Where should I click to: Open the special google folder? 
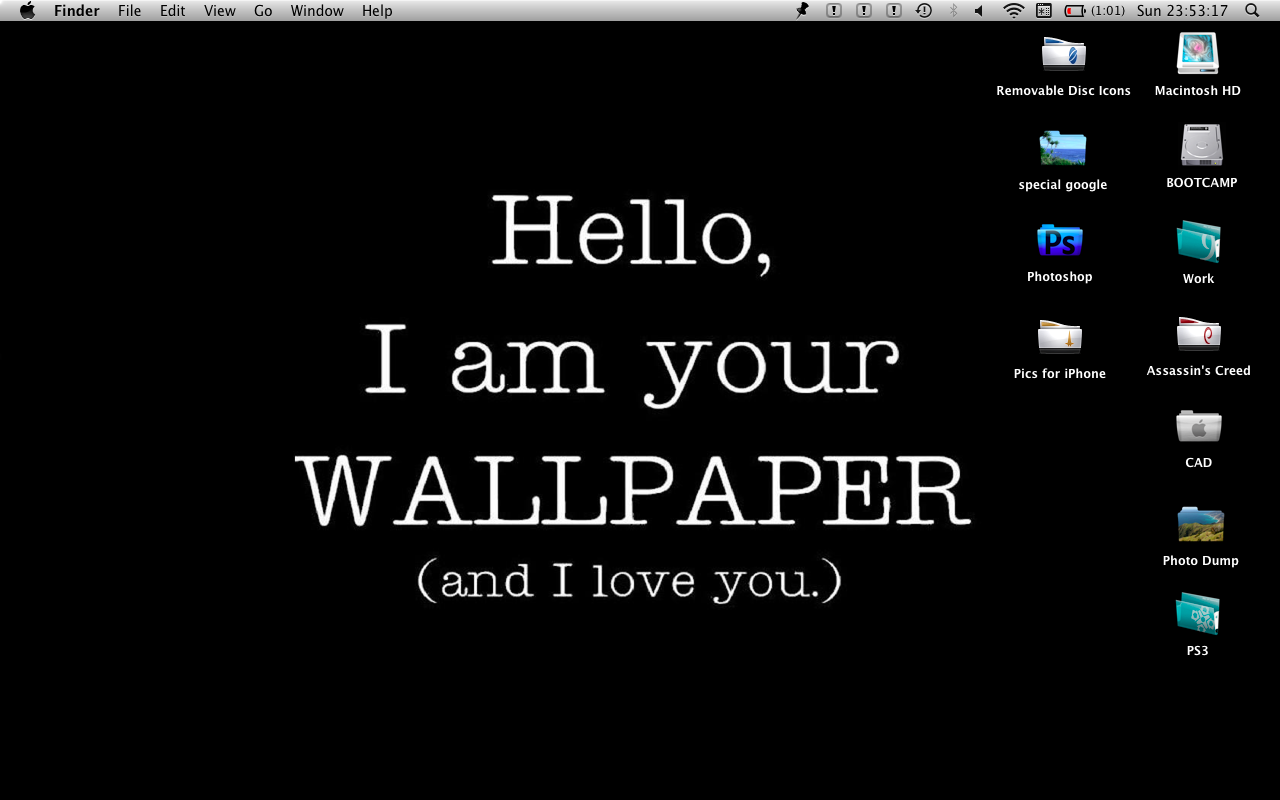[1062, 148]
